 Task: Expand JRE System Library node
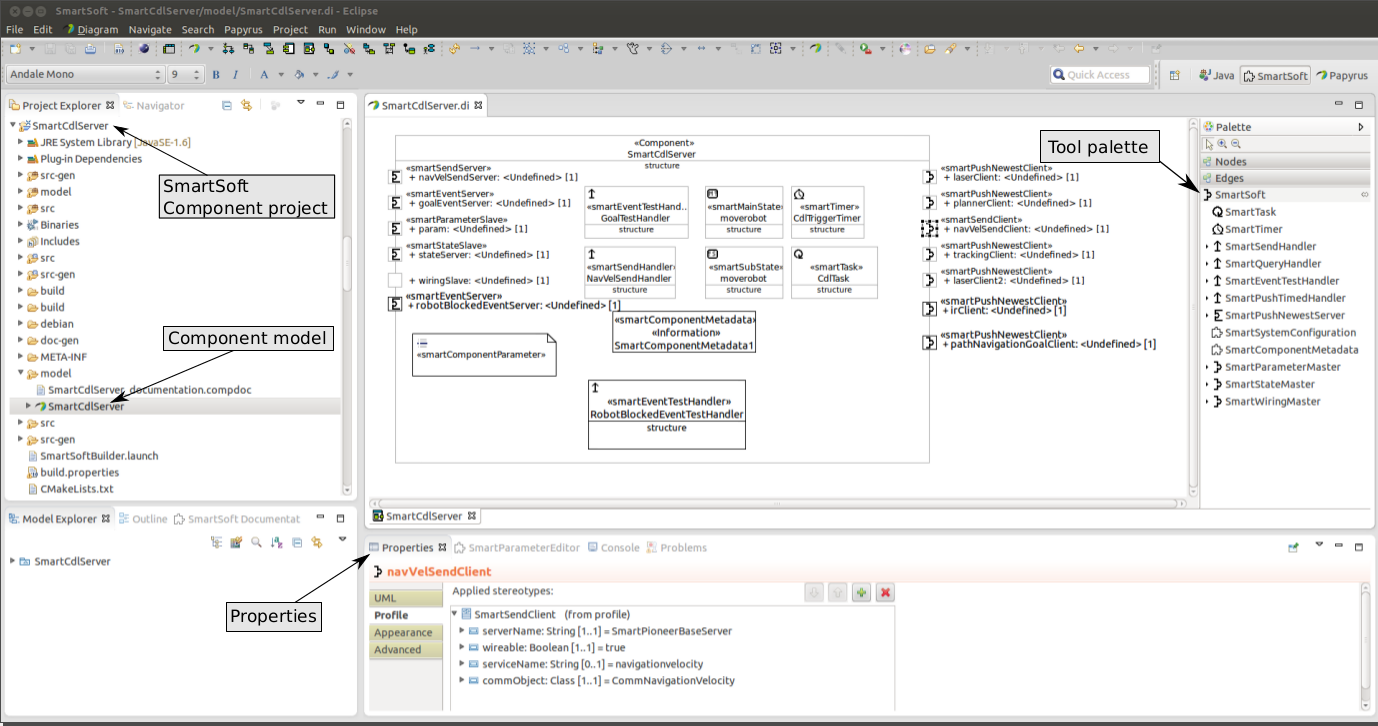(x=20, y=142)
